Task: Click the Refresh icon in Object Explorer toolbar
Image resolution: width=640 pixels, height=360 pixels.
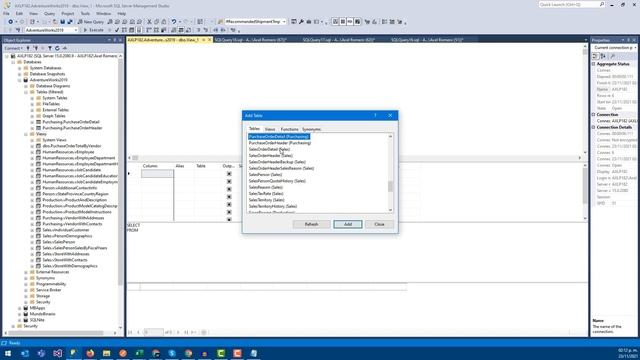Action: pyautogui.click(x=57, y=48)
